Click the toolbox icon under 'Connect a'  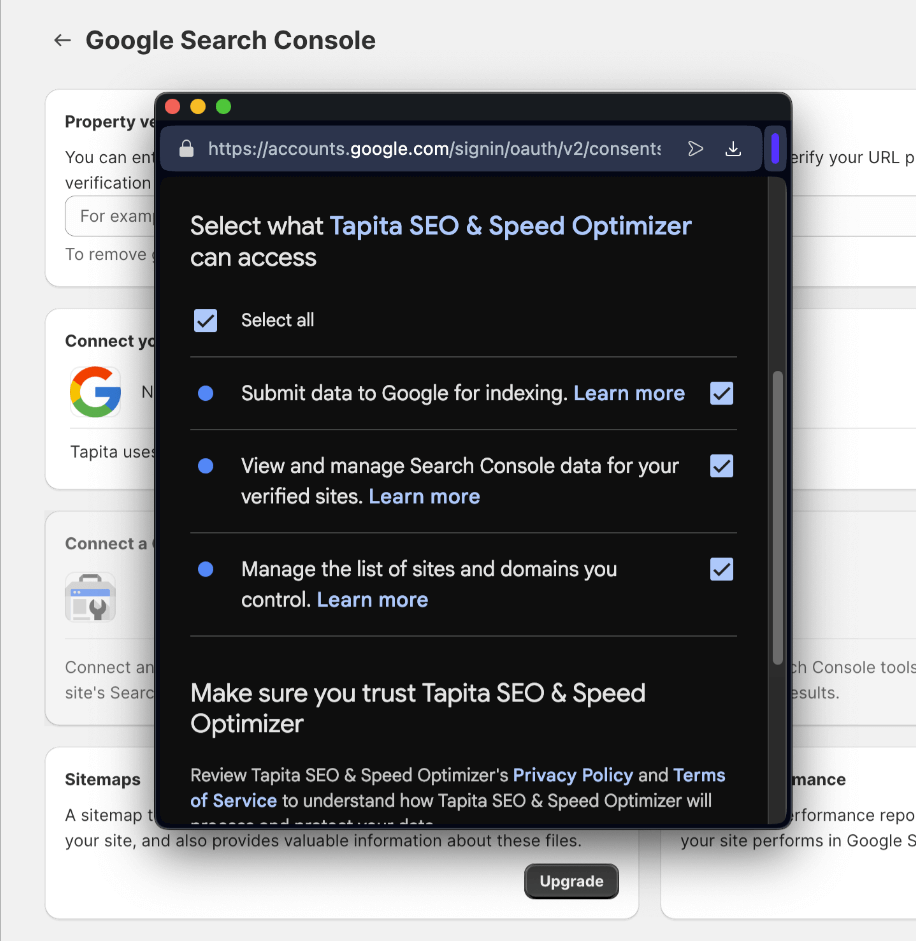(x=90, y=596)
